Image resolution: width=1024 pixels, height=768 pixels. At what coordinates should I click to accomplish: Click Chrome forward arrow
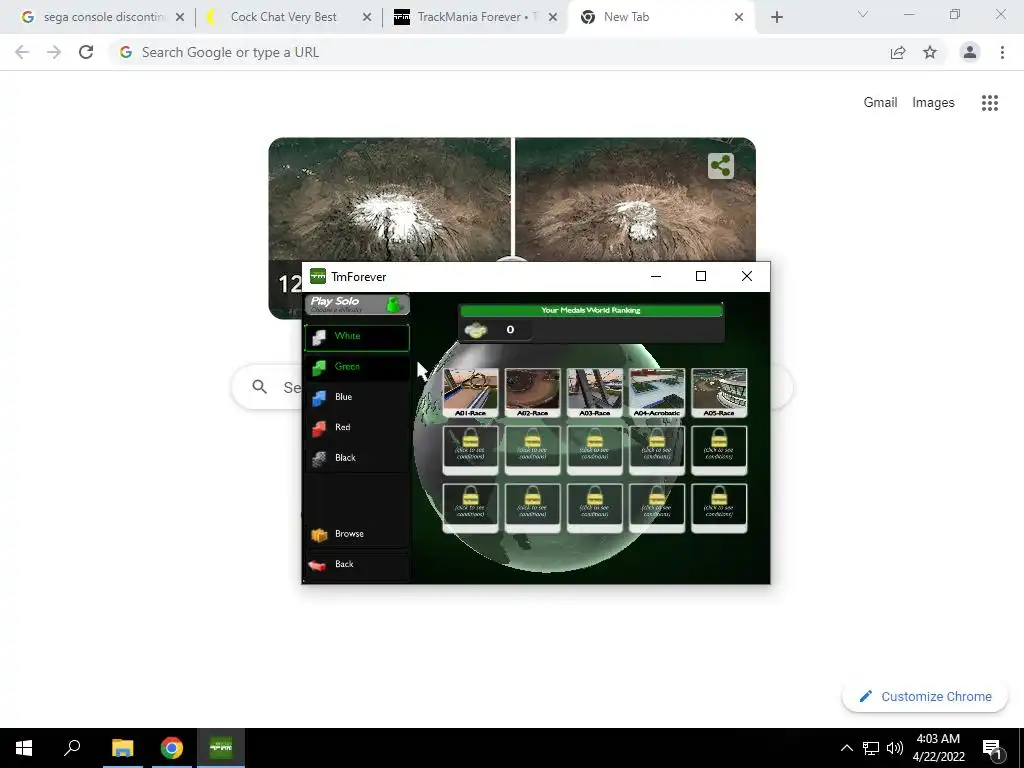54,52
